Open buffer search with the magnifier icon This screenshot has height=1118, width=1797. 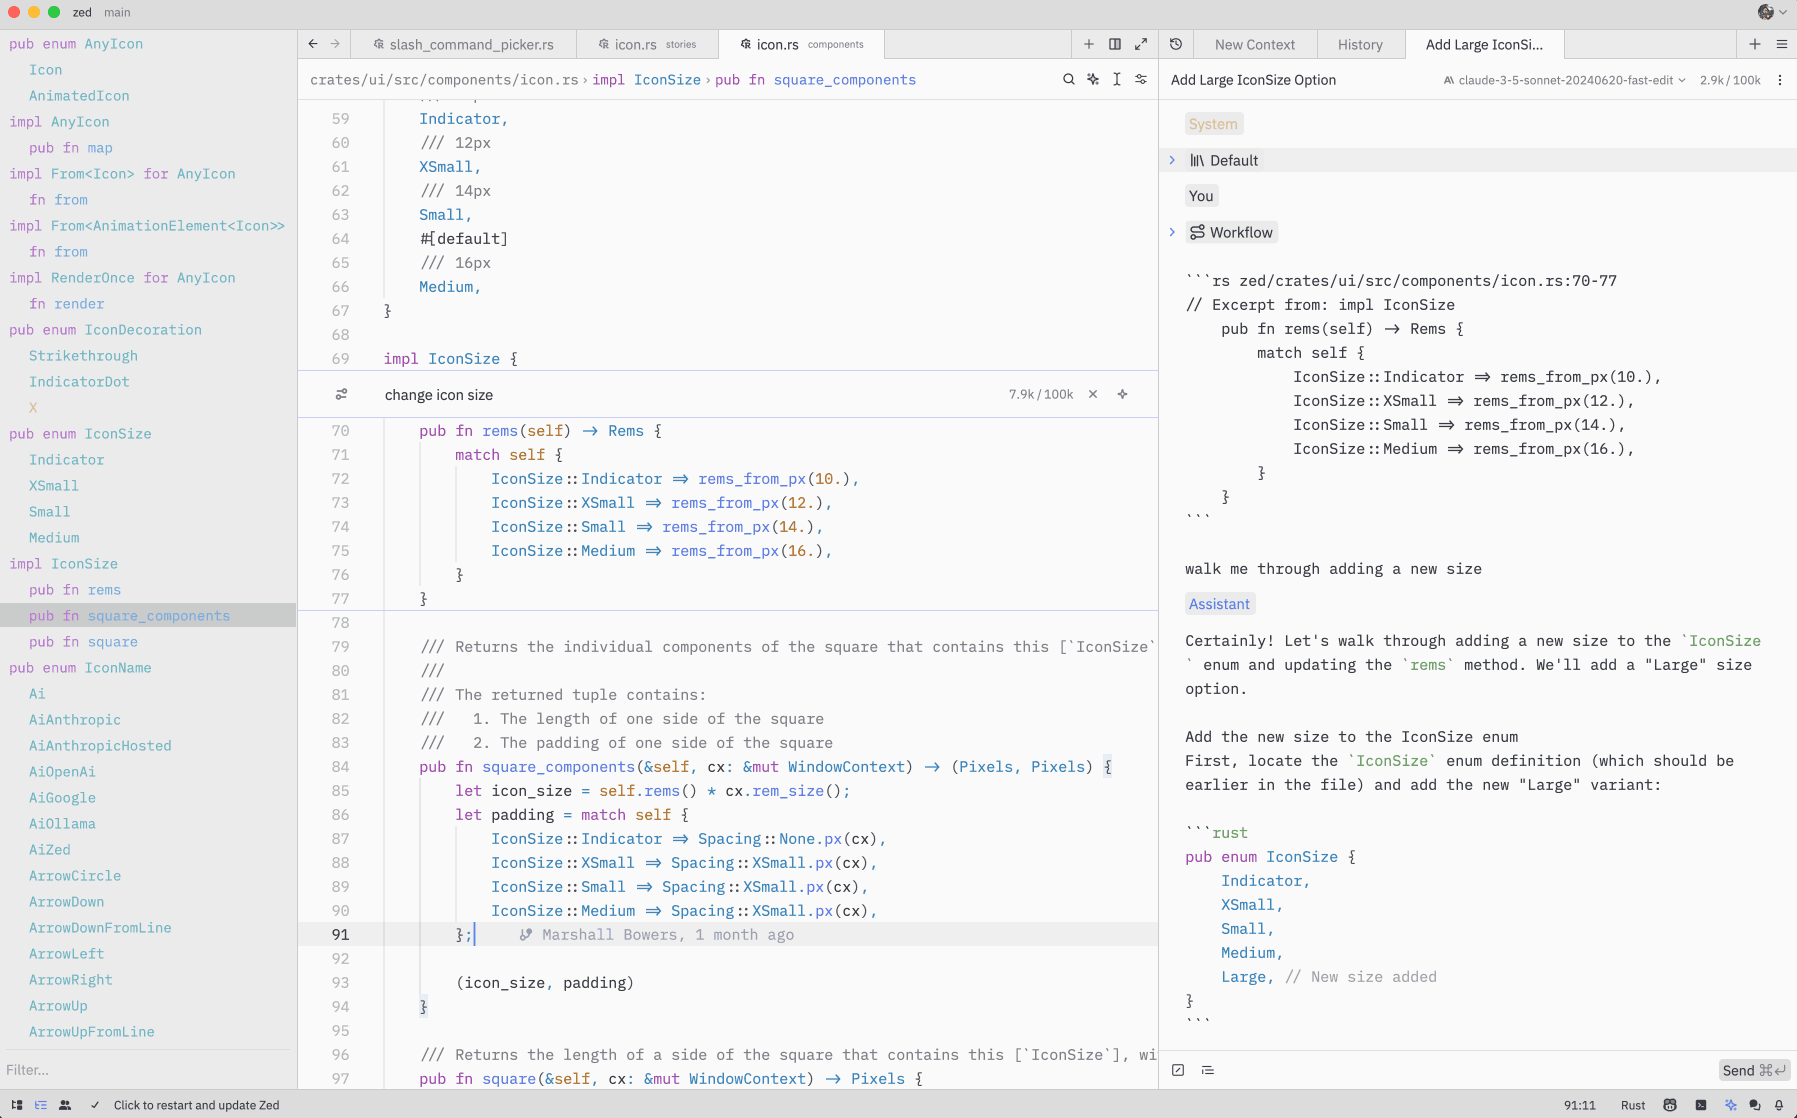[1068, 79]
